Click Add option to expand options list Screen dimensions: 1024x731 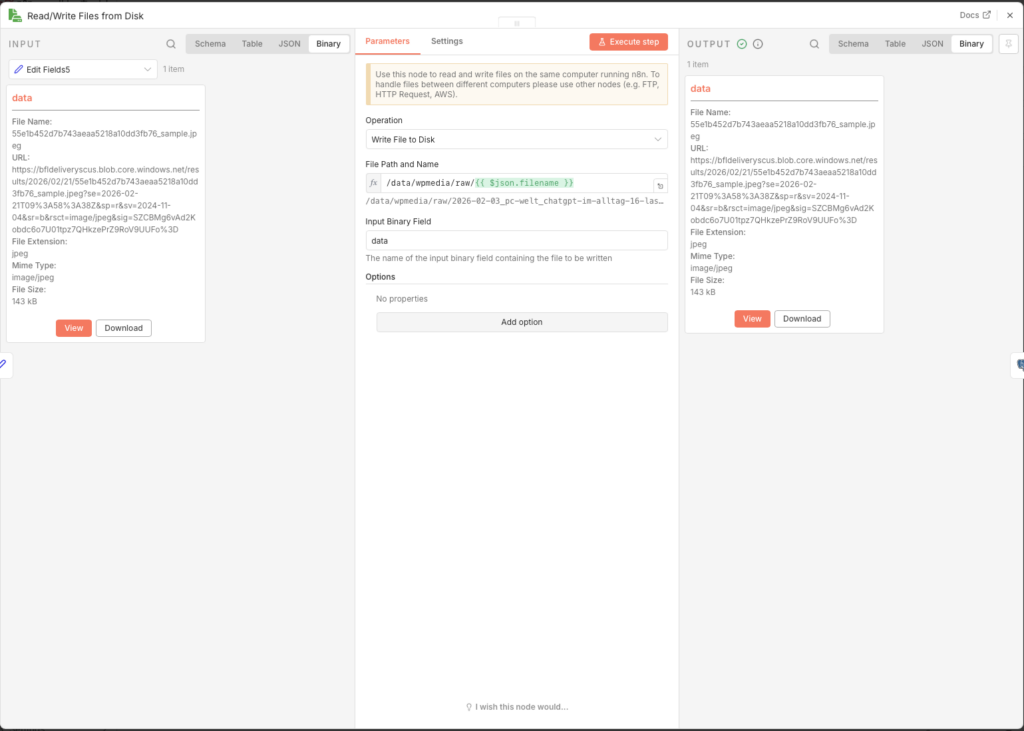point(521,322)
